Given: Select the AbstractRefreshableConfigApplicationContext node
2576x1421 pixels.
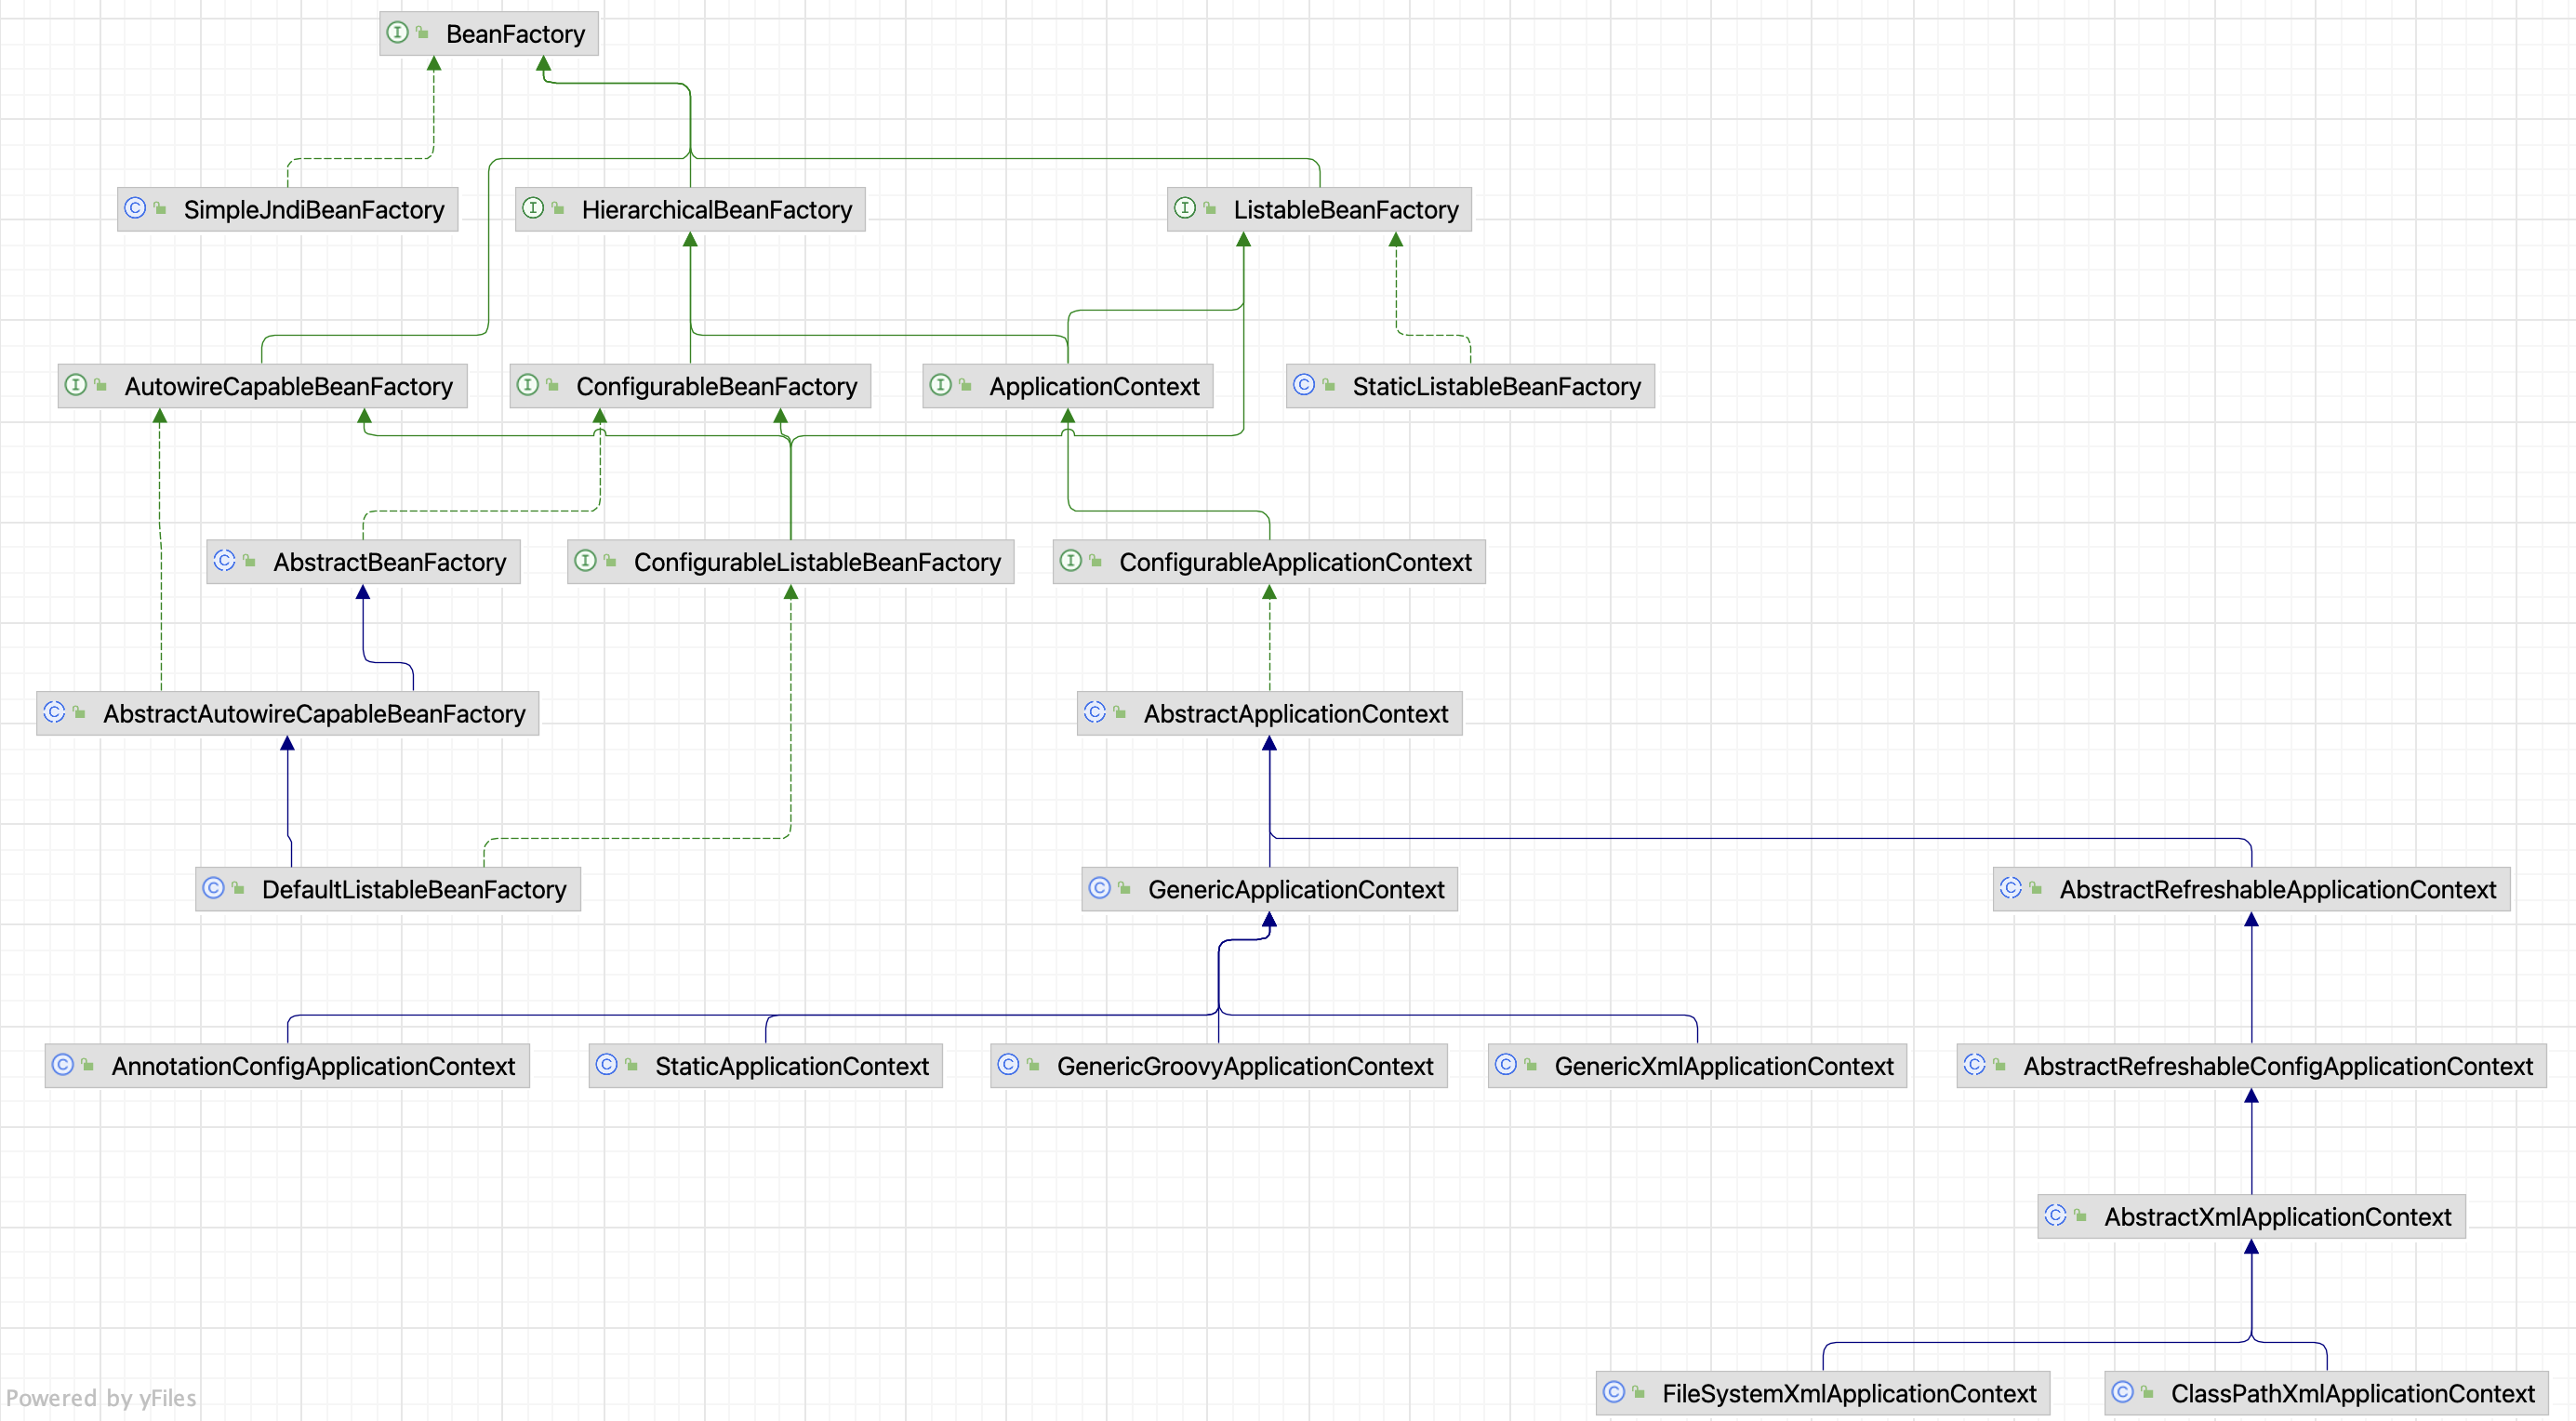Looking at the screenshot, I should point(2277,1067).
